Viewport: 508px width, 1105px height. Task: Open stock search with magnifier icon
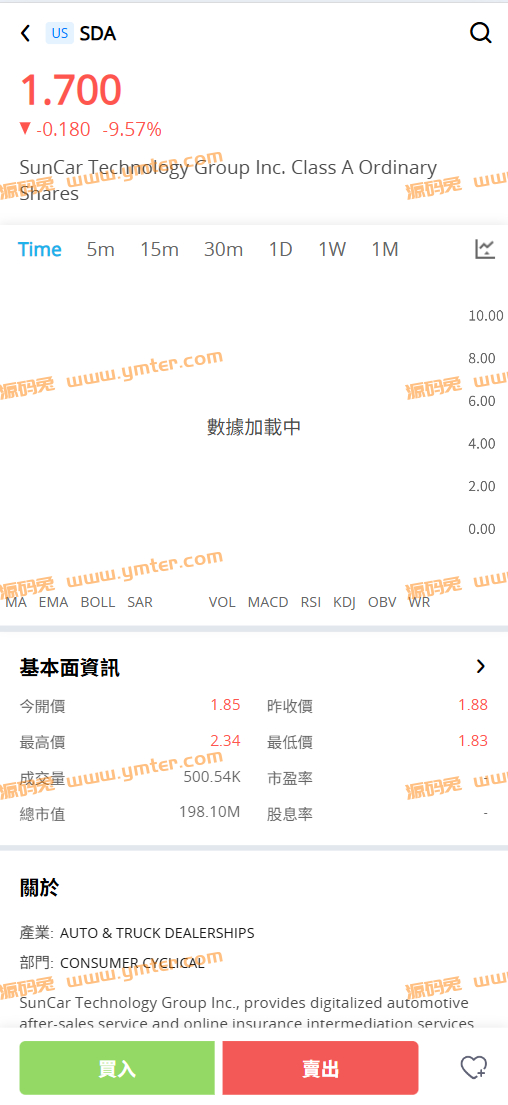click(x=481, y=32)
